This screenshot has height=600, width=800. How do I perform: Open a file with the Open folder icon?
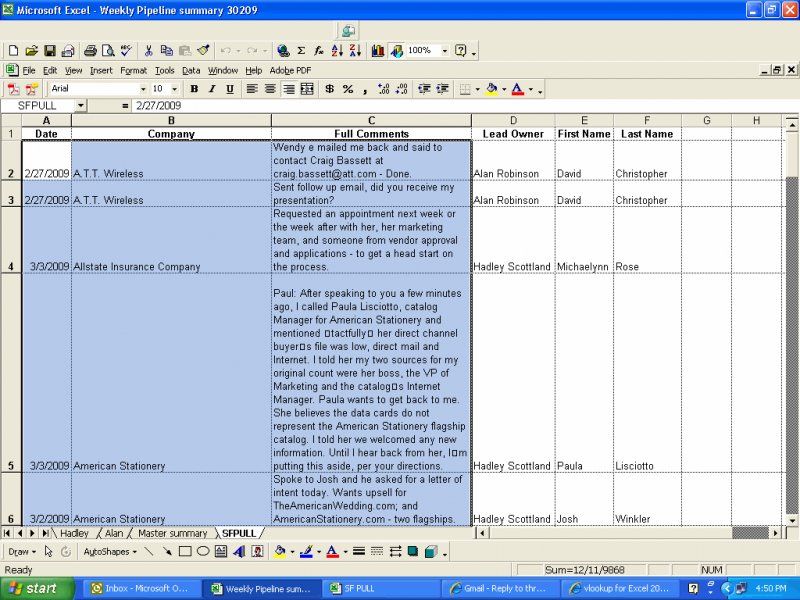pyautogui.click(x=32, y=51)
